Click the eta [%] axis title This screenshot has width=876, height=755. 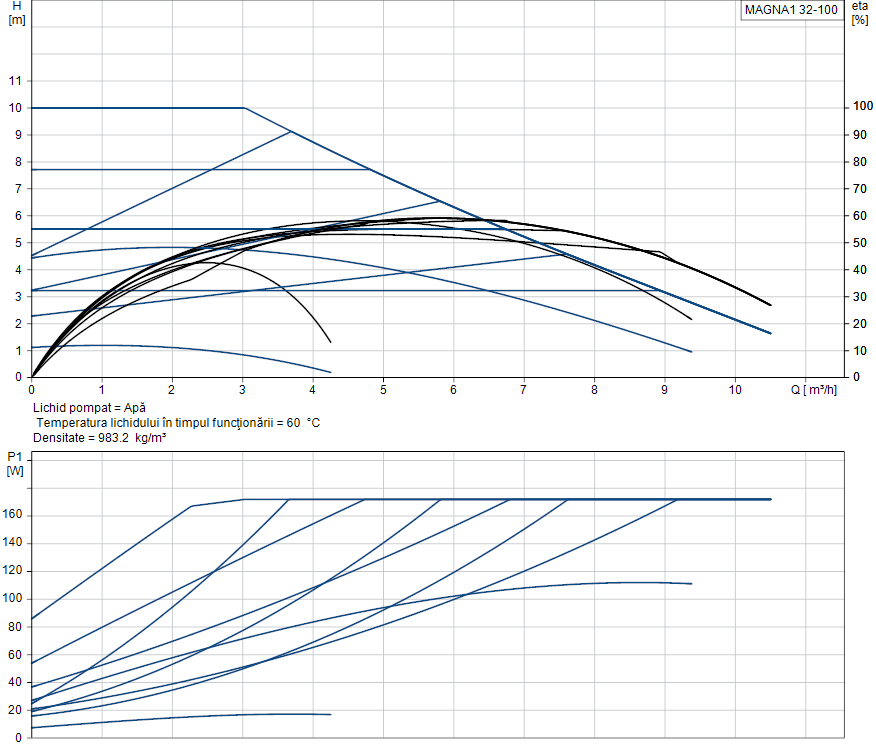tap(859, 13)
